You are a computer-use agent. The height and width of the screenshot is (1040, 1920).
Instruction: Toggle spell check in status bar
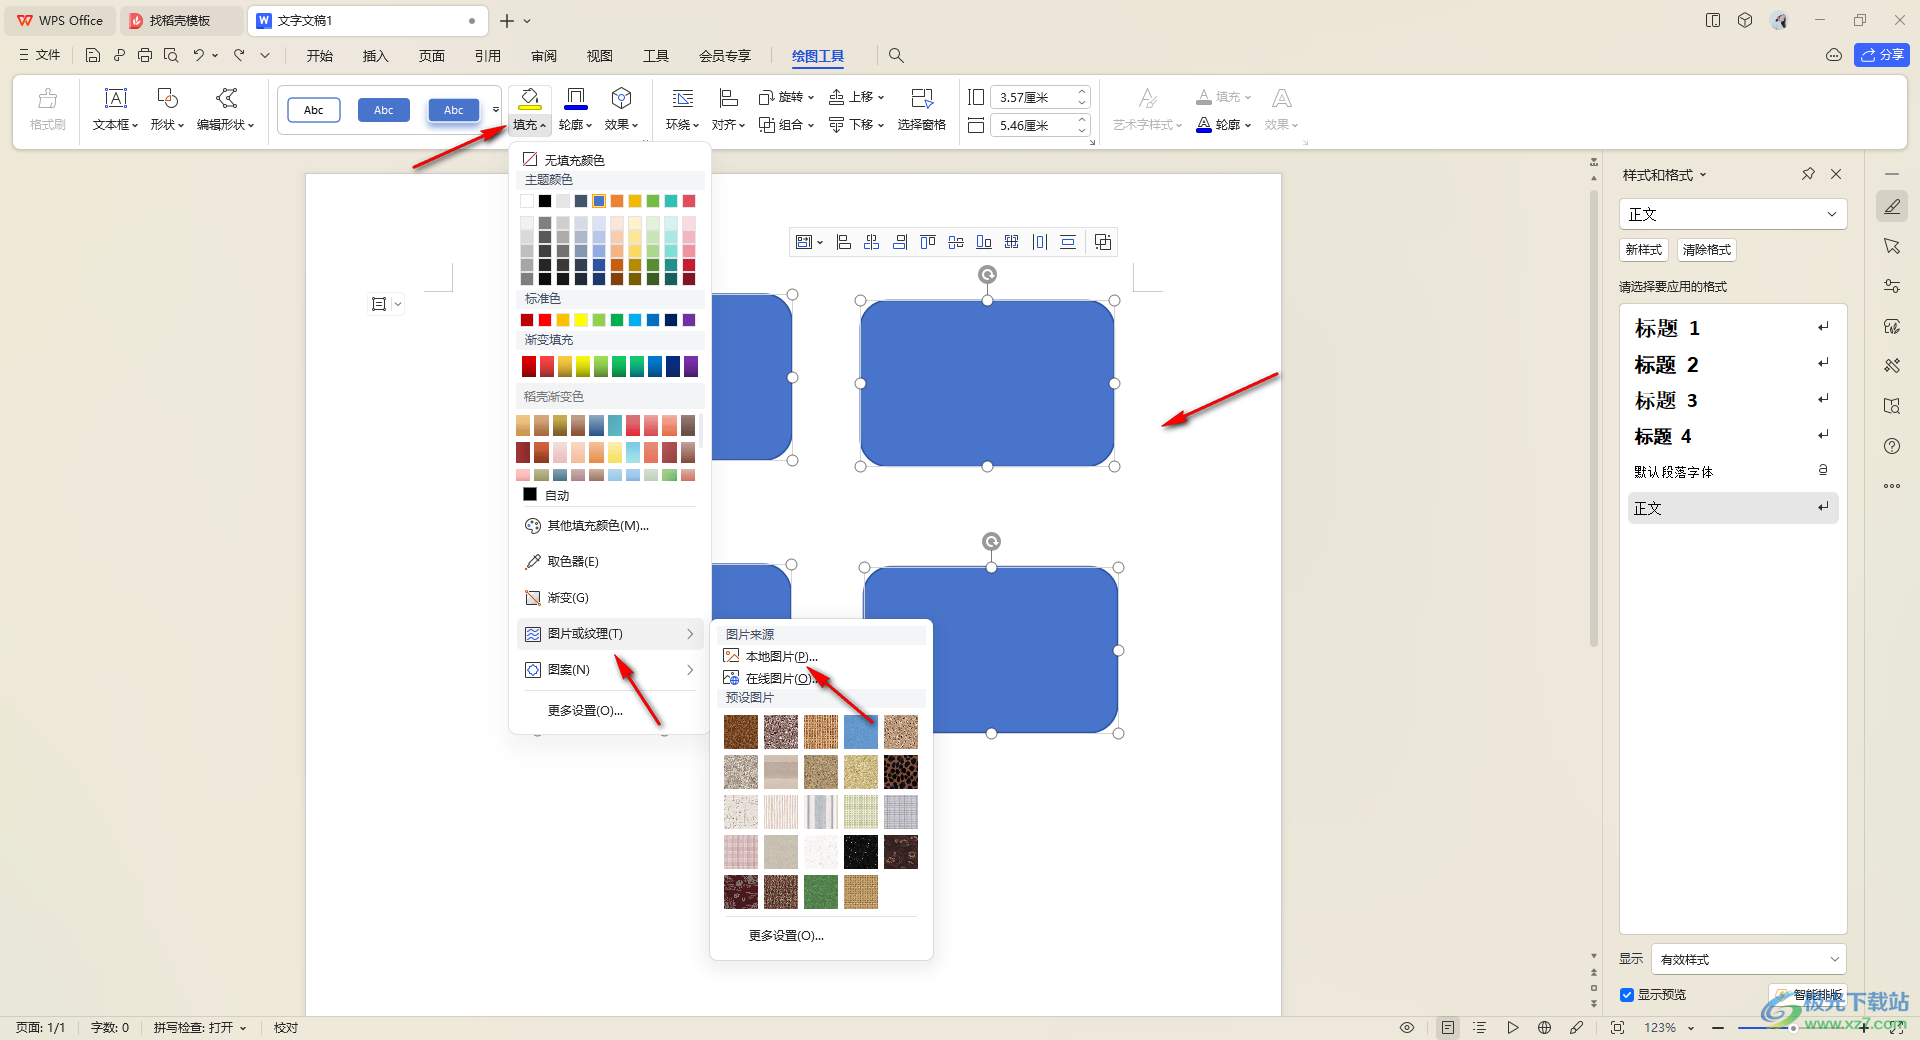click(x=200, y=1027)
